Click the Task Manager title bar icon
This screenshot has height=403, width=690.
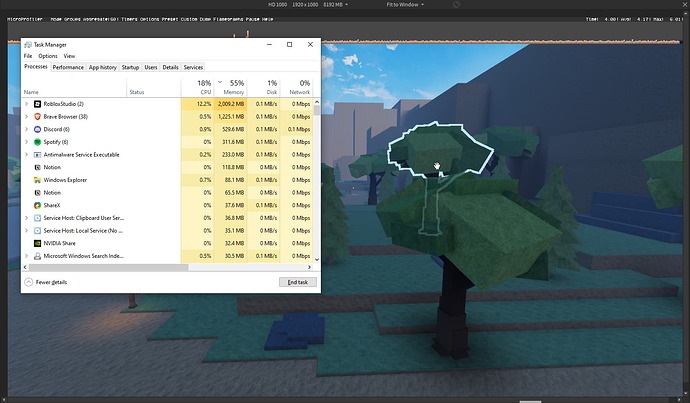click(28, 44)
